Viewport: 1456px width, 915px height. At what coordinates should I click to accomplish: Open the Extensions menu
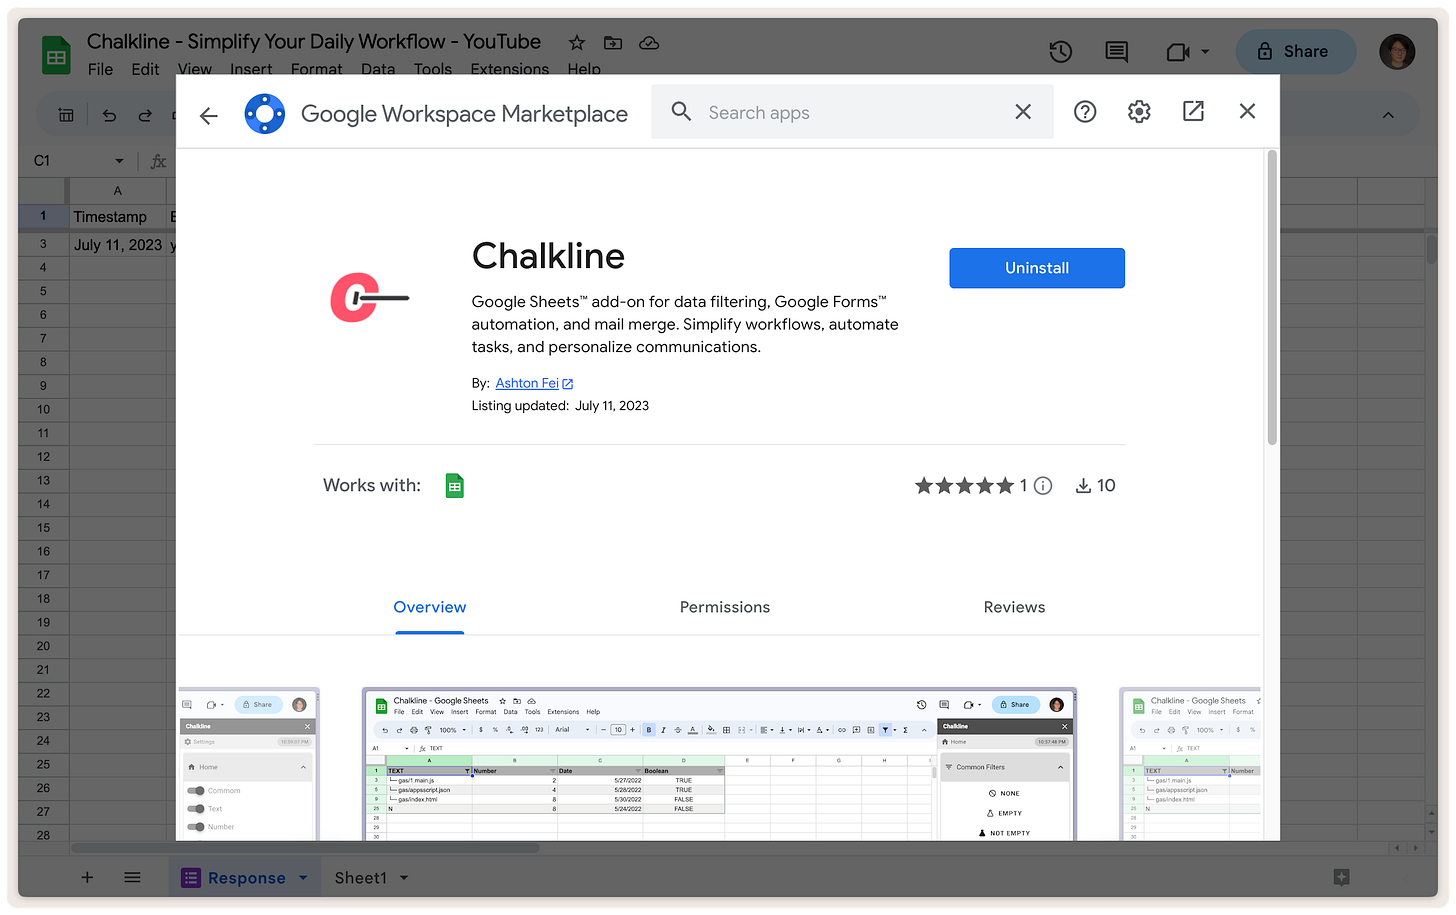coord(510,69)
